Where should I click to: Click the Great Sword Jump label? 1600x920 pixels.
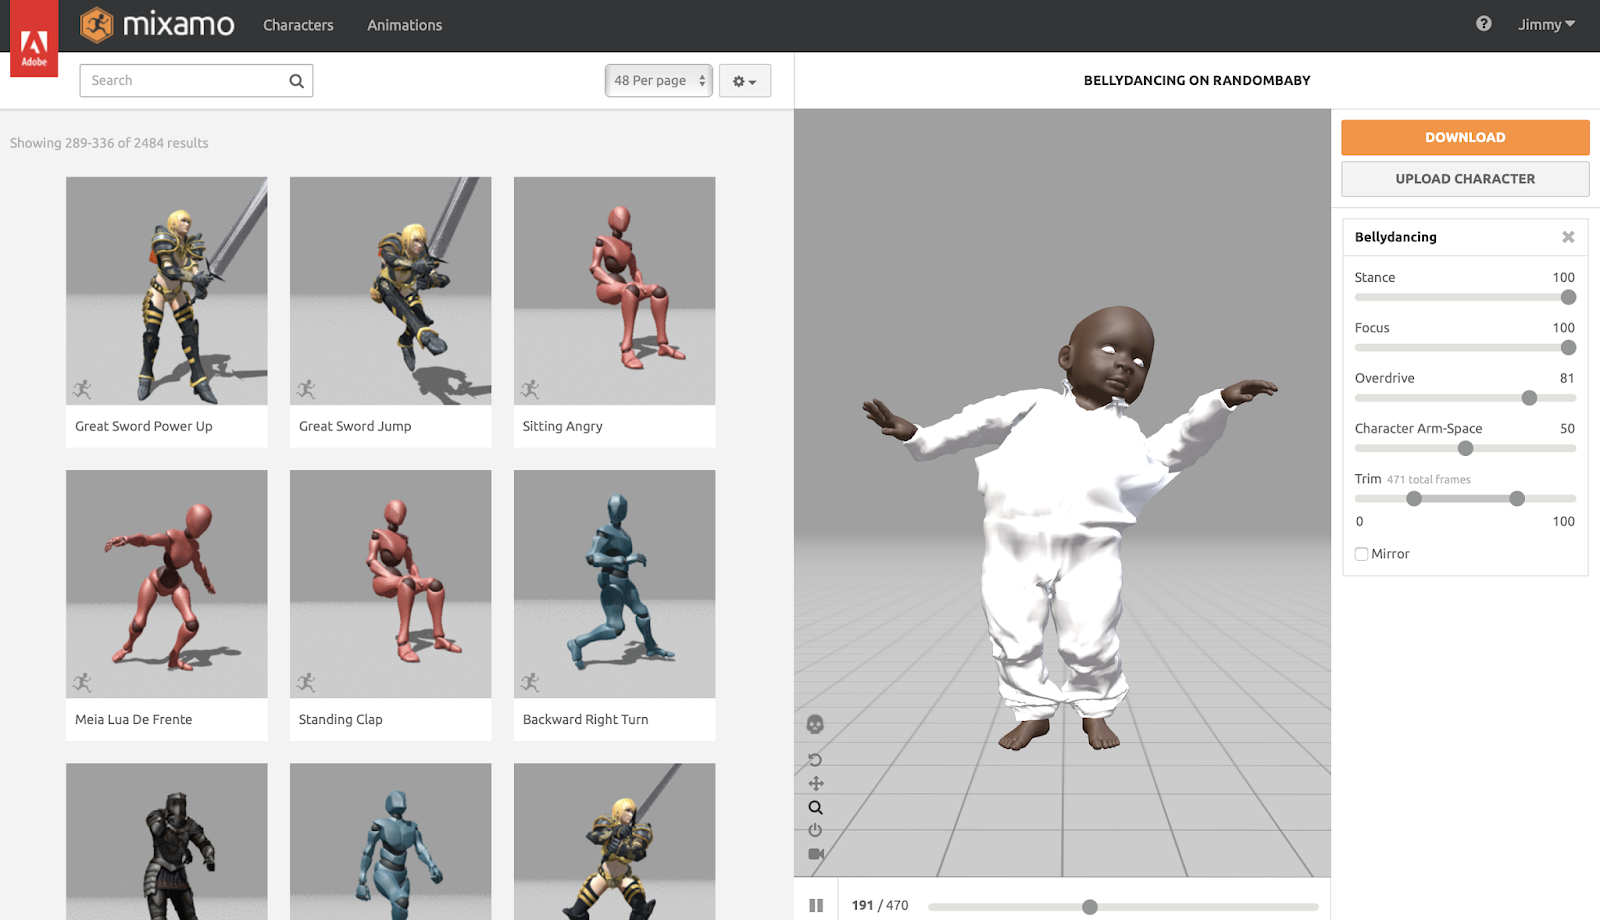pyautogui.click(x=355, y=426)
